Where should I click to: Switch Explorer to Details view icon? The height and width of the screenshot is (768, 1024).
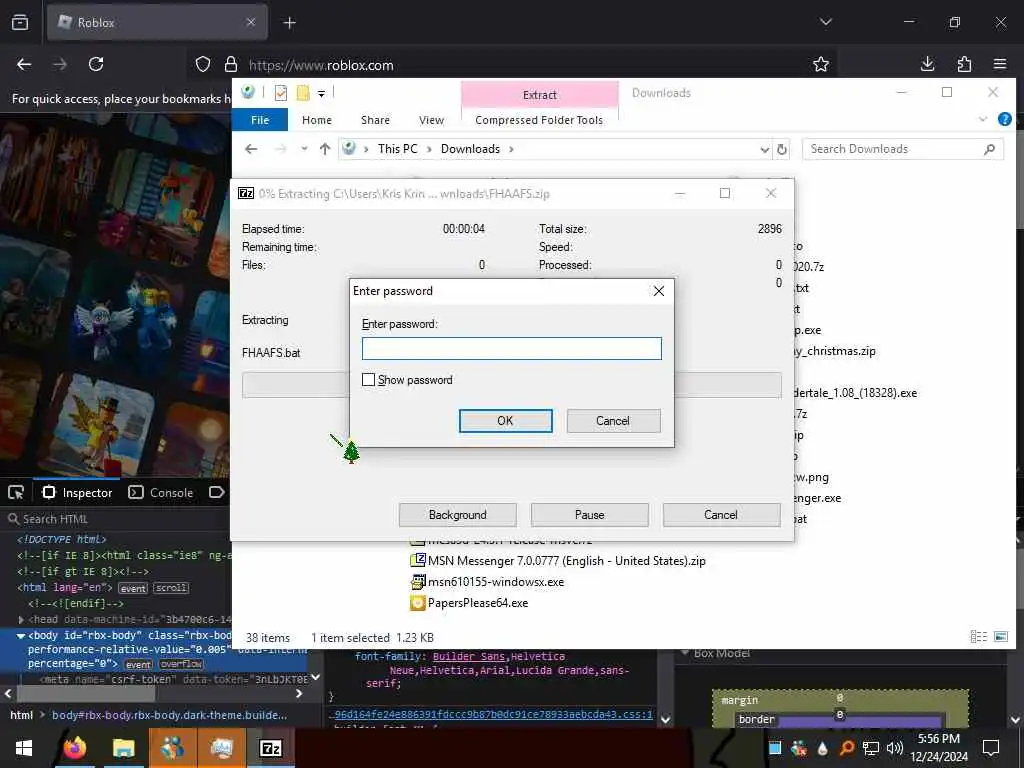[978, 637]
